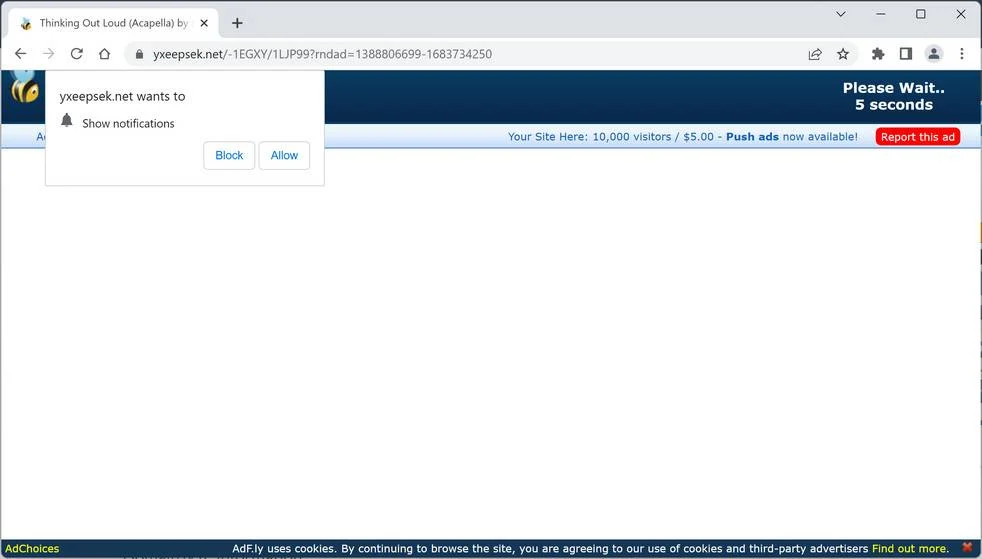This screenshot has height=559, width=982.
Task: Reload the current page
Action: pyautogui.click(x=76, y=54)
